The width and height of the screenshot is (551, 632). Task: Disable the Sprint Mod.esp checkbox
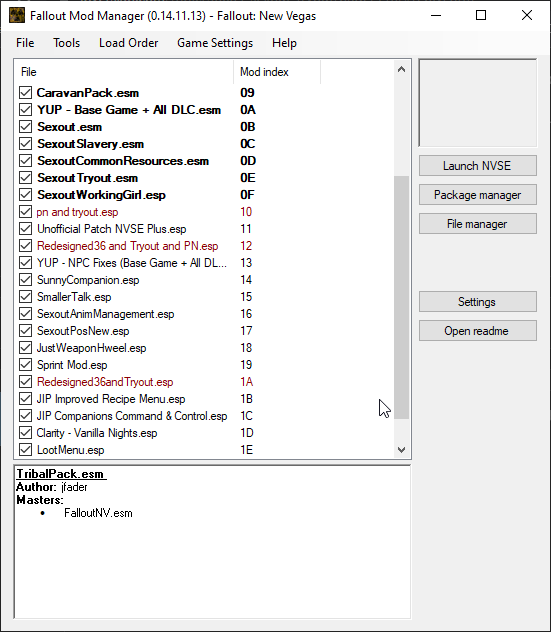pos(25,365)
